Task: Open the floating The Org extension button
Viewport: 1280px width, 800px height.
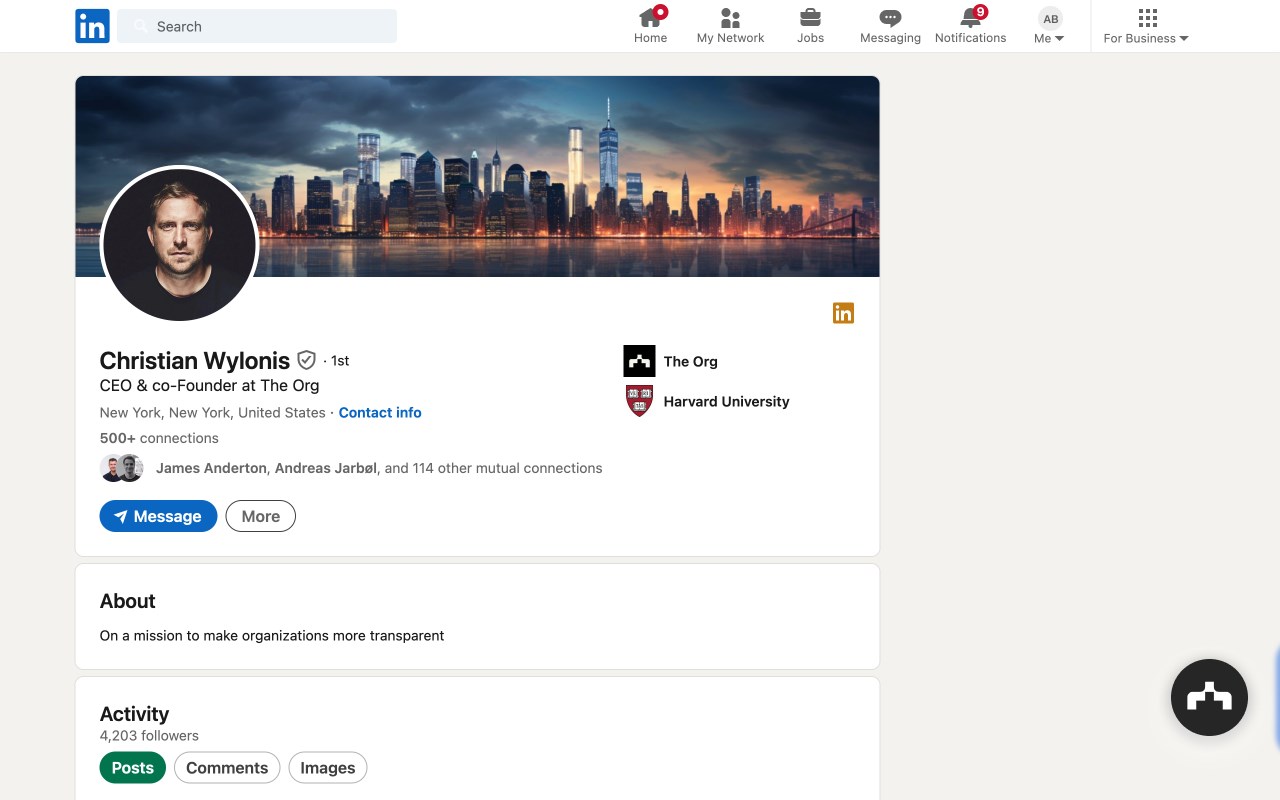Action: pyautogui.click(x=1209, y=697)
